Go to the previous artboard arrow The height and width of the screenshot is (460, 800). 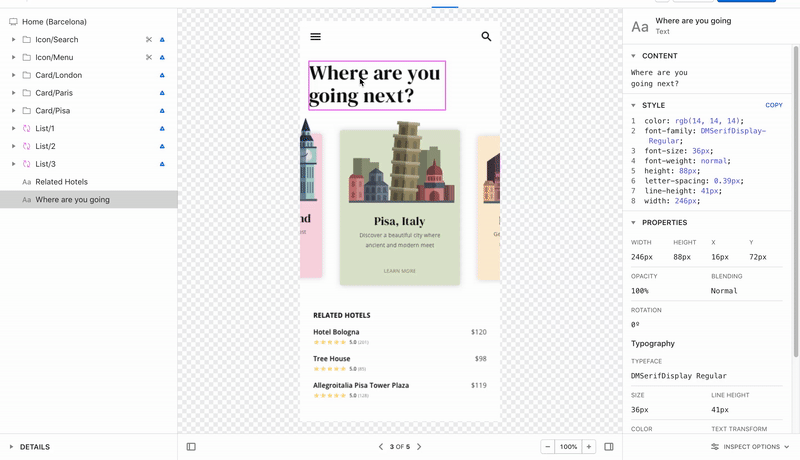coord(381,447)
